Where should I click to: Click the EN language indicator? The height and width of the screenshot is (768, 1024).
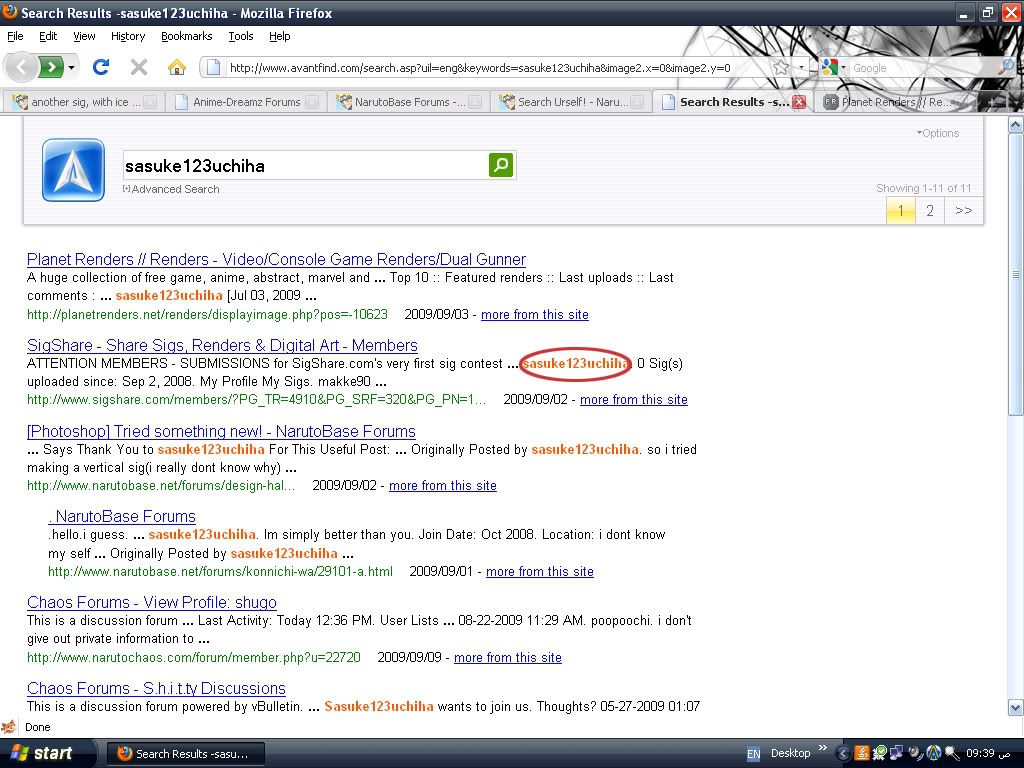coord(753,754)
